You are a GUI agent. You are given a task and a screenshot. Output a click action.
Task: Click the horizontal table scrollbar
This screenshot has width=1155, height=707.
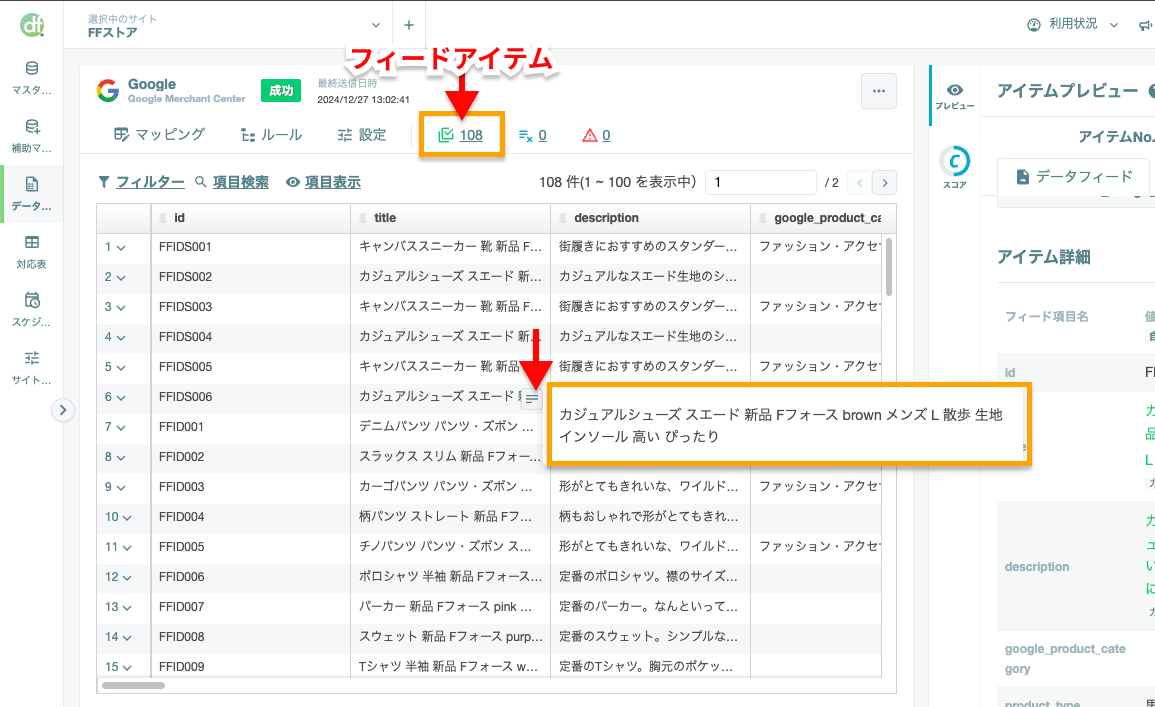(133, 686)
